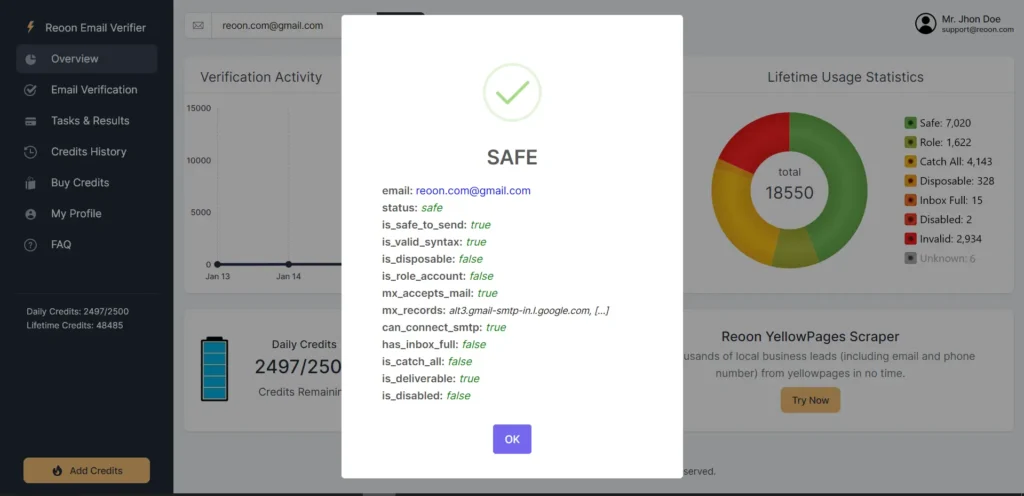Open the Email Verification menu item
Image resolution: width=1024 pixels, height=496 pixels.
coord(94,90)
